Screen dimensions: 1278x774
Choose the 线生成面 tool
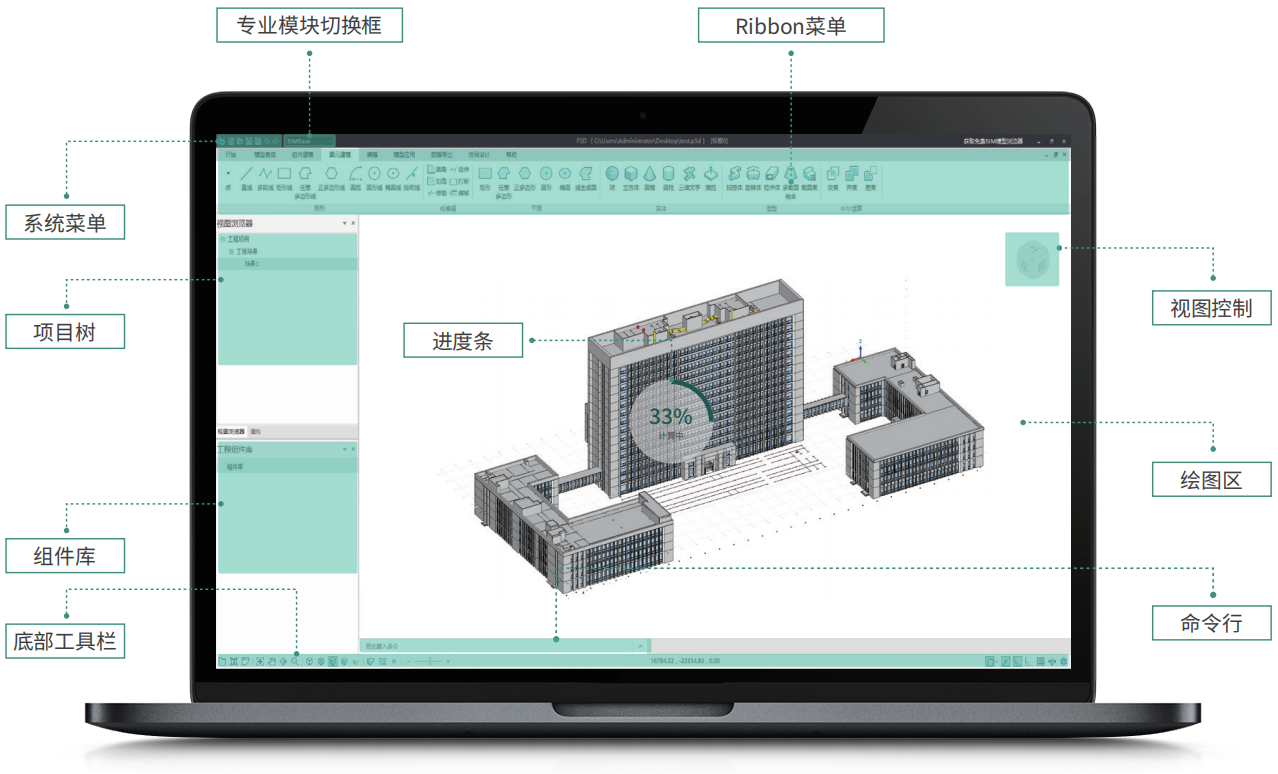[x=586, y=178]
